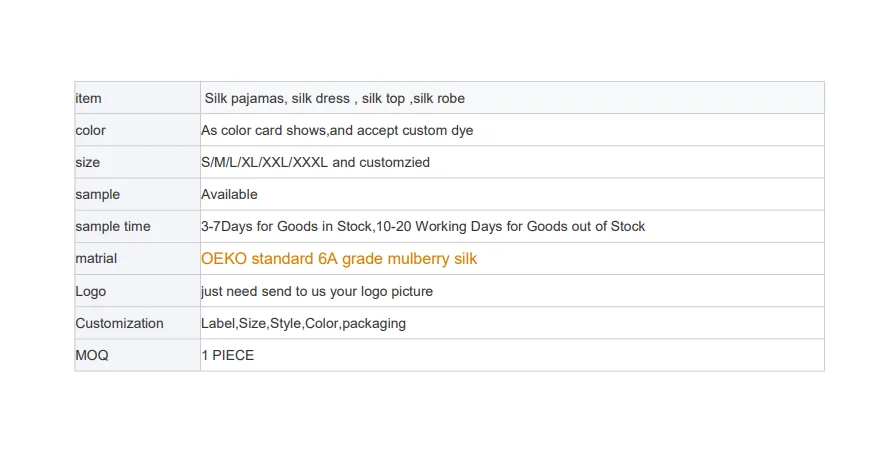
Task: Click 'silk robe' text in item row
Action: (439, 98)
